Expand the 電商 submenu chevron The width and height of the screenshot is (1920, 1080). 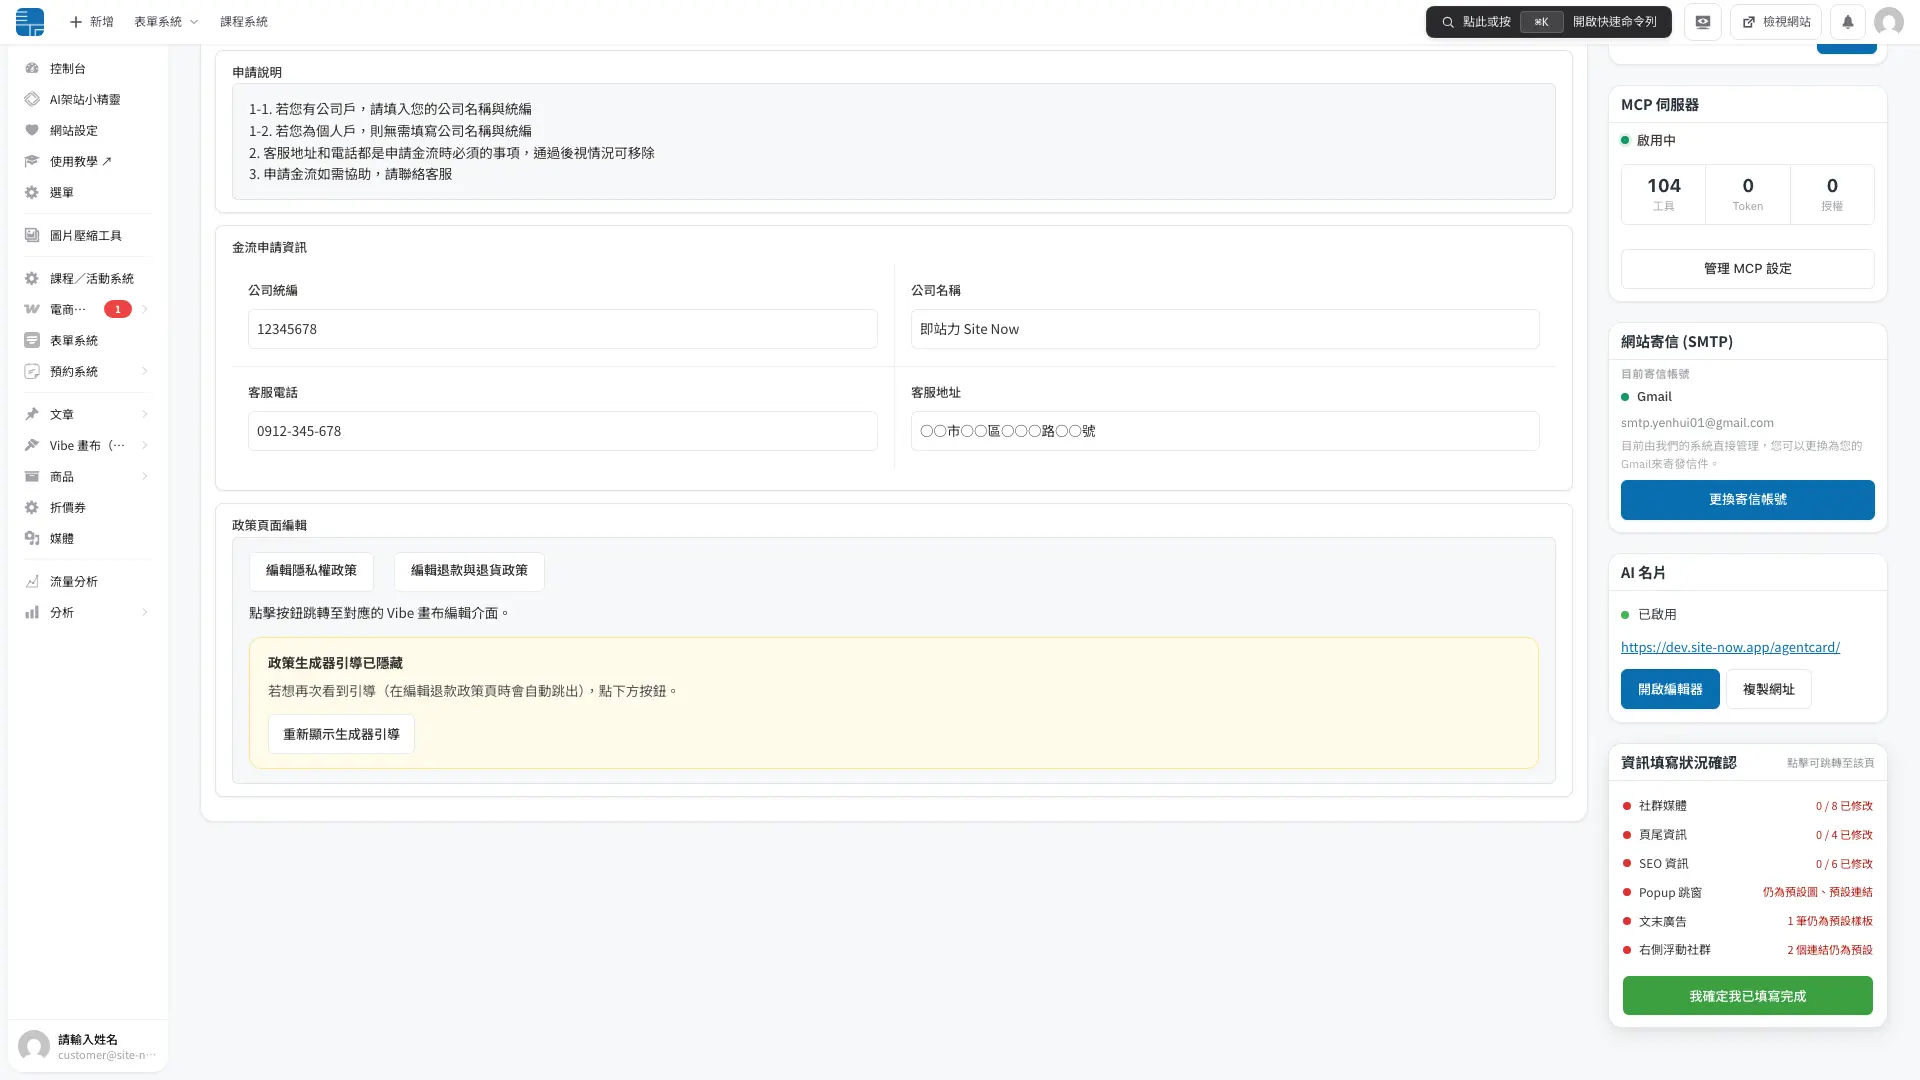tap(145, 310)
